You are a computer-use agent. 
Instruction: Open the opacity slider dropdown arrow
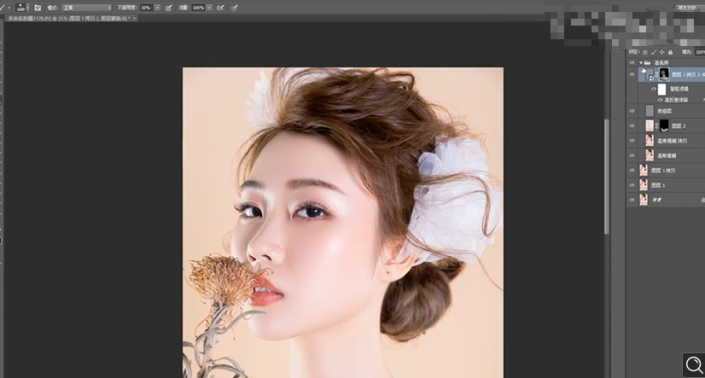pyautogui.click(x=157, y=8)
